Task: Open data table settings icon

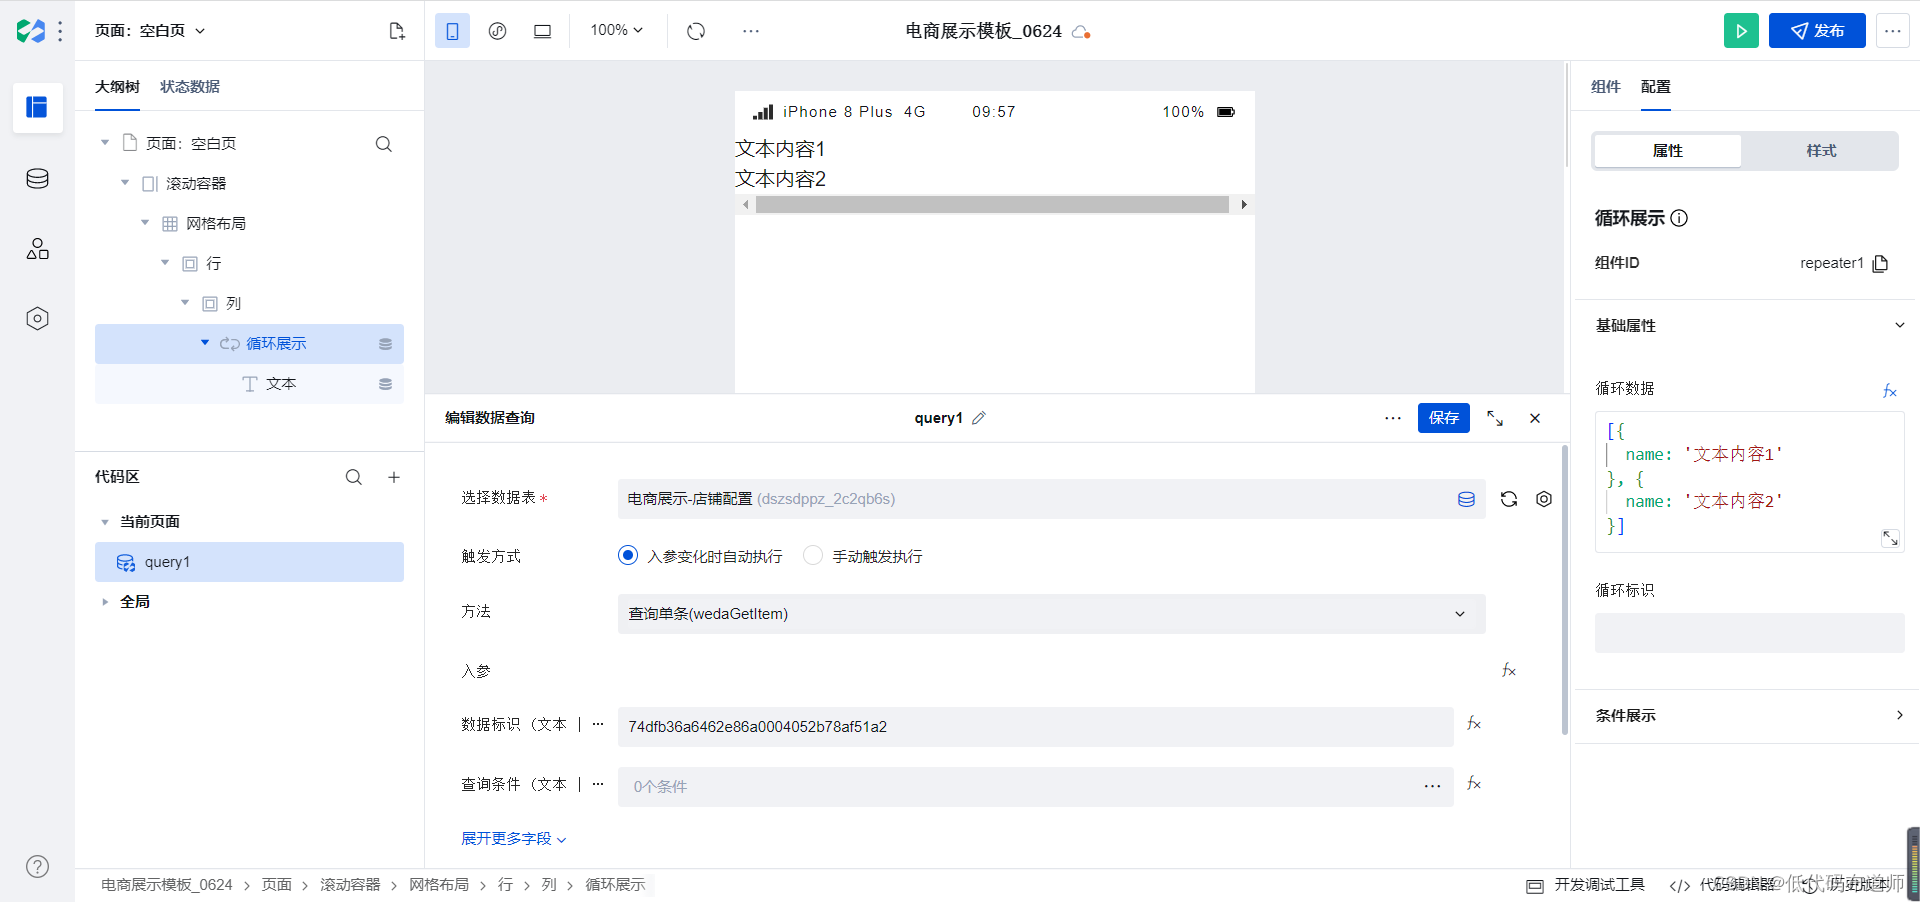Action: (x=1544, y=499)
